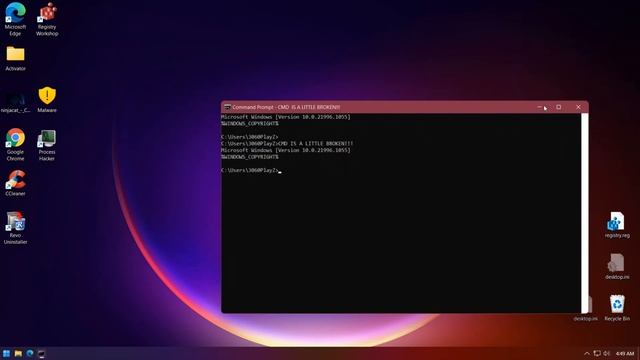Image resolution: width=640 pixels, height=360 pixels.
Task: Select the Activator folder on desktop
Action: (16, 58)
